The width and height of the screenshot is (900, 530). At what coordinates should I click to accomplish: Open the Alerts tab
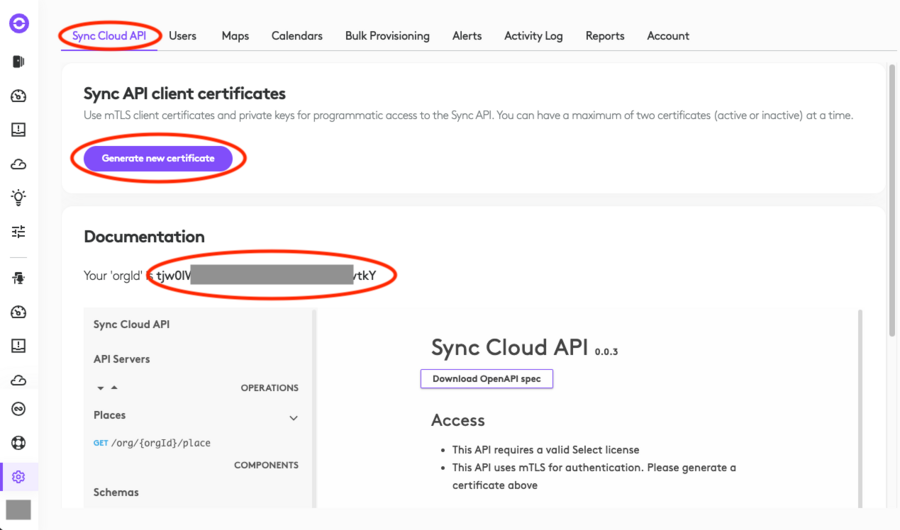point(467,36)
